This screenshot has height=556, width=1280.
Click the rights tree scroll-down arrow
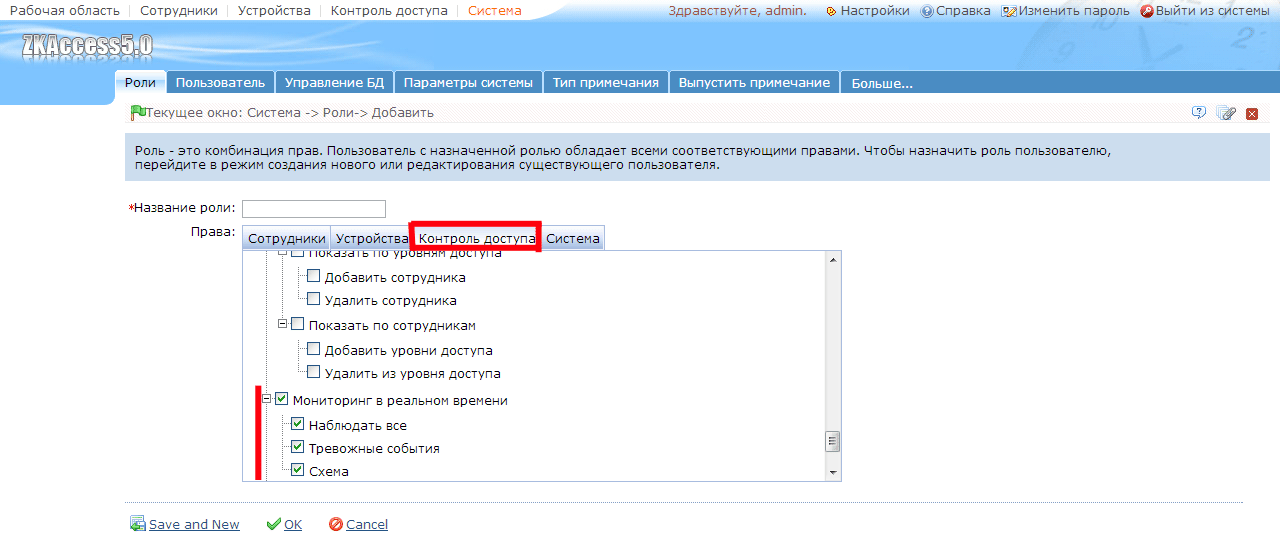832,472
